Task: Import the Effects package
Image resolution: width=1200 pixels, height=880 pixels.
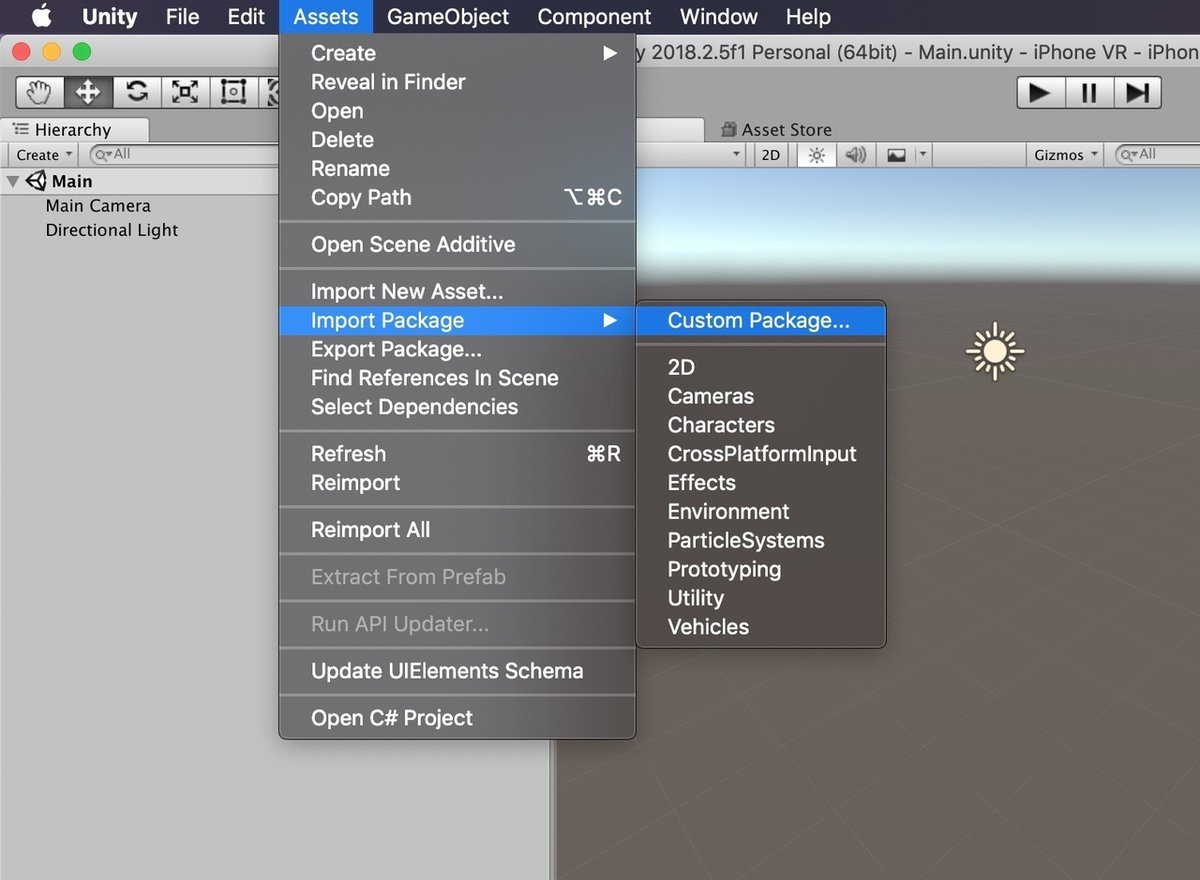Action: (x=761, y=483)
